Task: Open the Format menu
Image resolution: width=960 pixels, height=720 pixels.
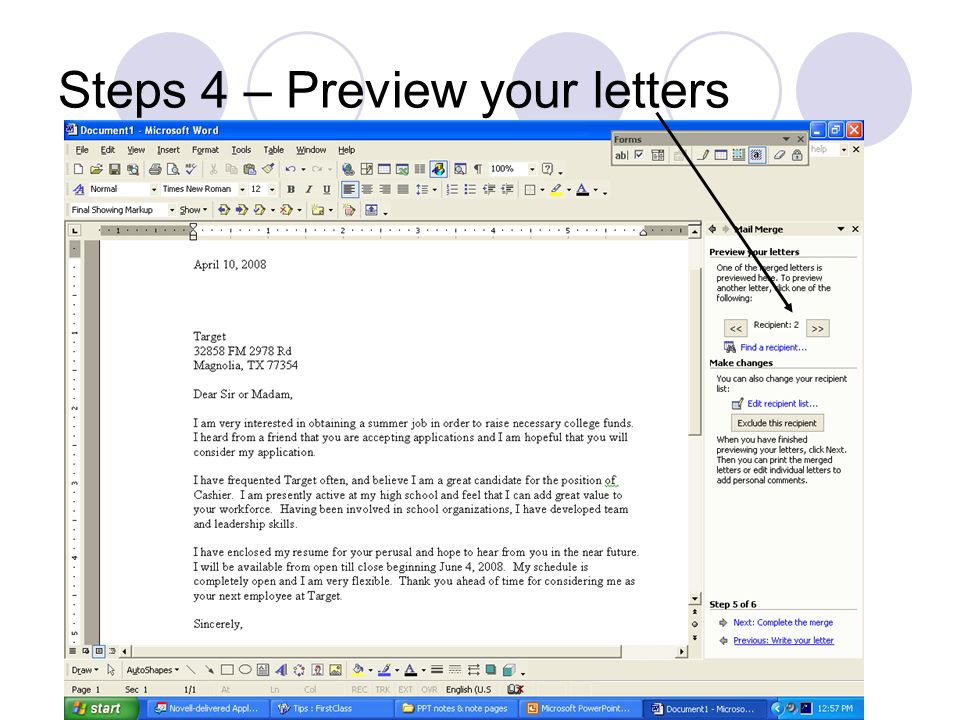Action: [x=205, y=150]
